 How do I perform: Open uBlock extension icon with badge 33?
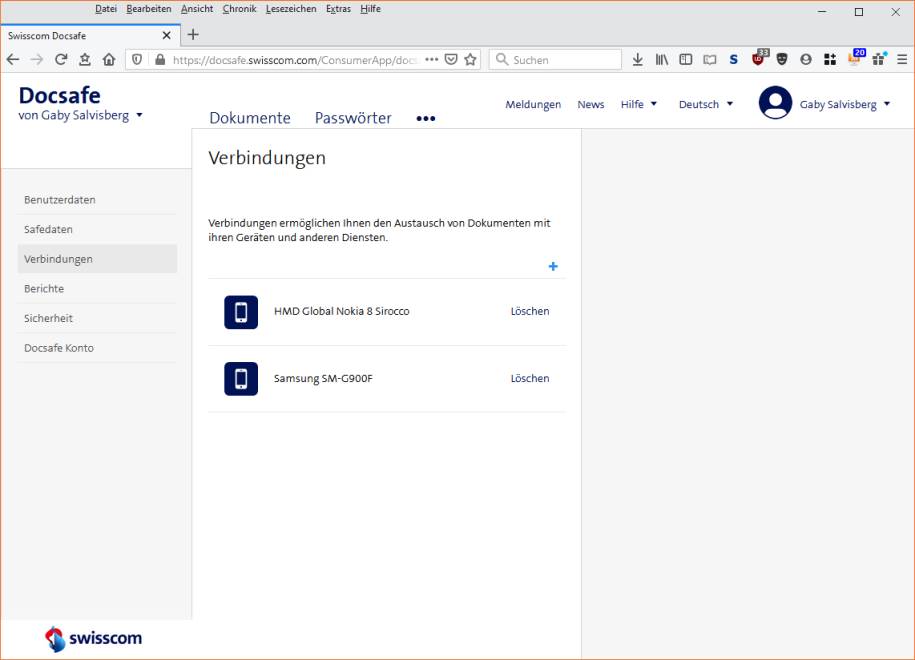[759, 58]
